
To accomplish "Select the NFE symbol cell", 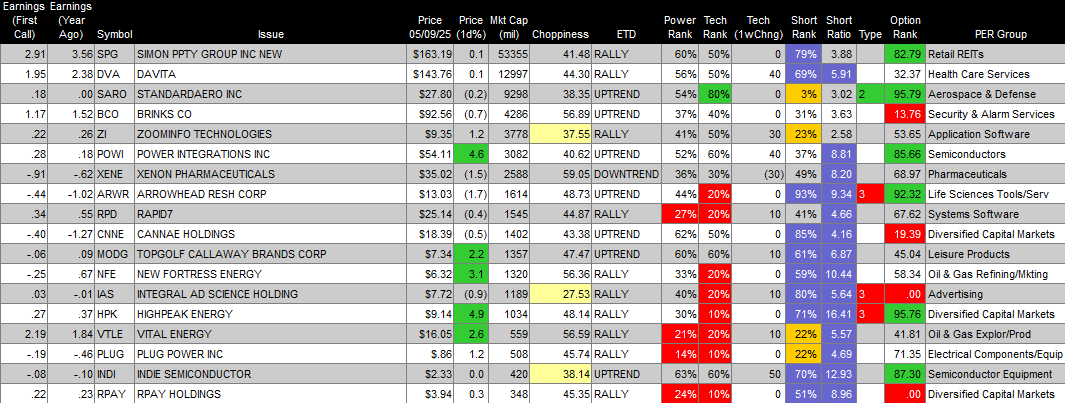I will click(114, 274).
